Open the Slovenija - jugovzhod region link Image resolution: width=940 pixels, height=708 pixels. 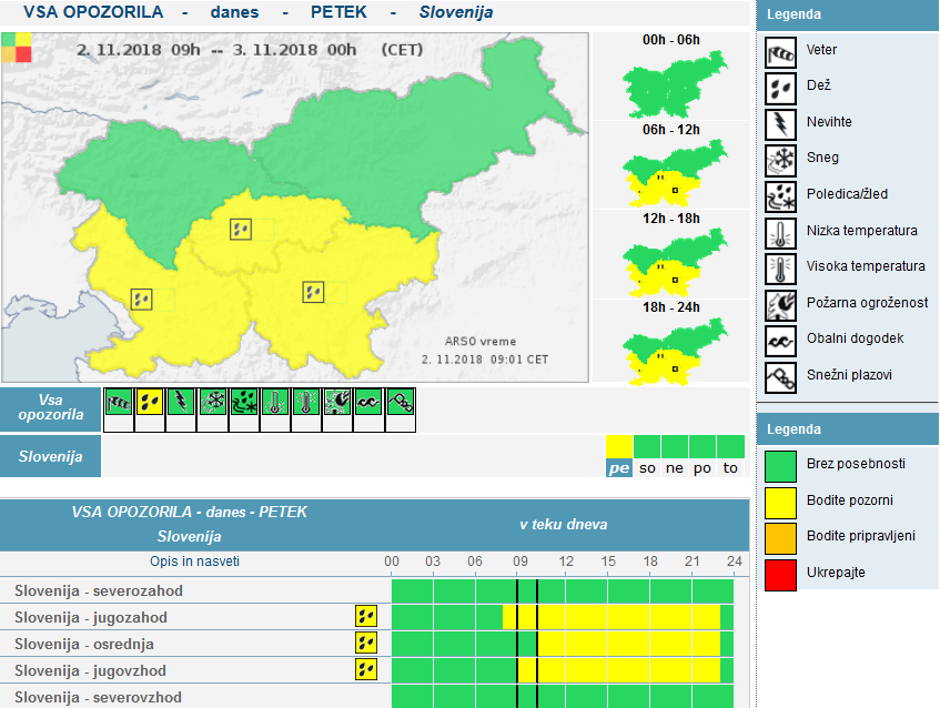(x=91, y=670)
